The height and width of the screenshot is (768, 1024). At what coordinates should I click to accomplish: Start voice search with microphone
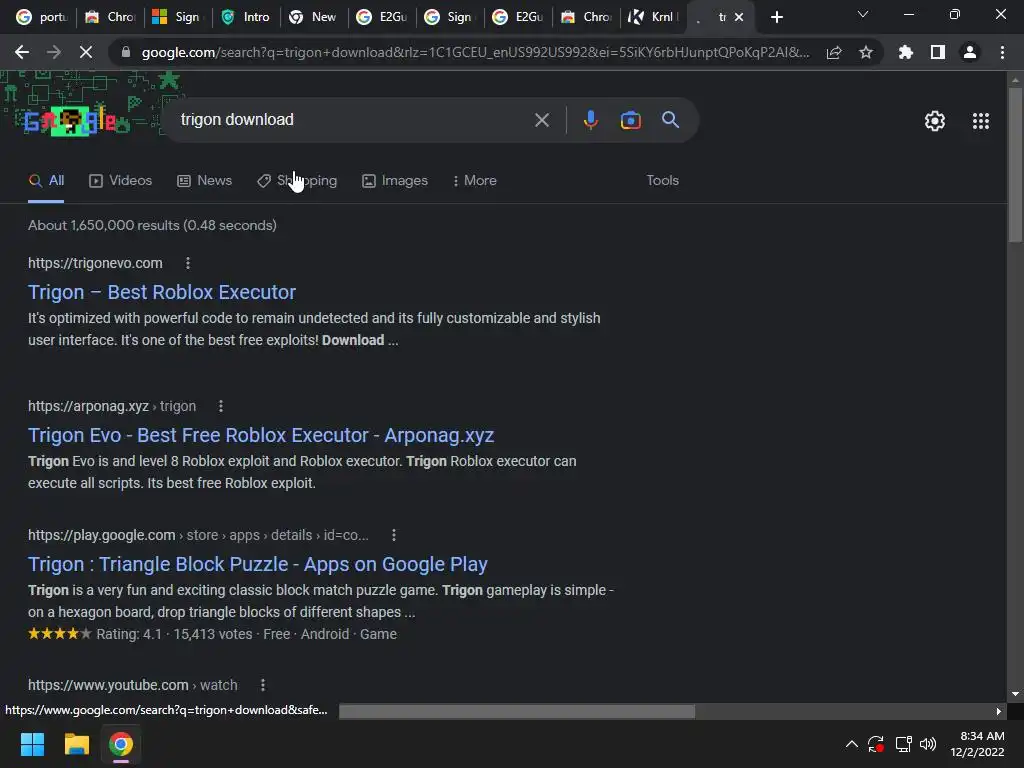pyautogui.click(x=590, y=120)
